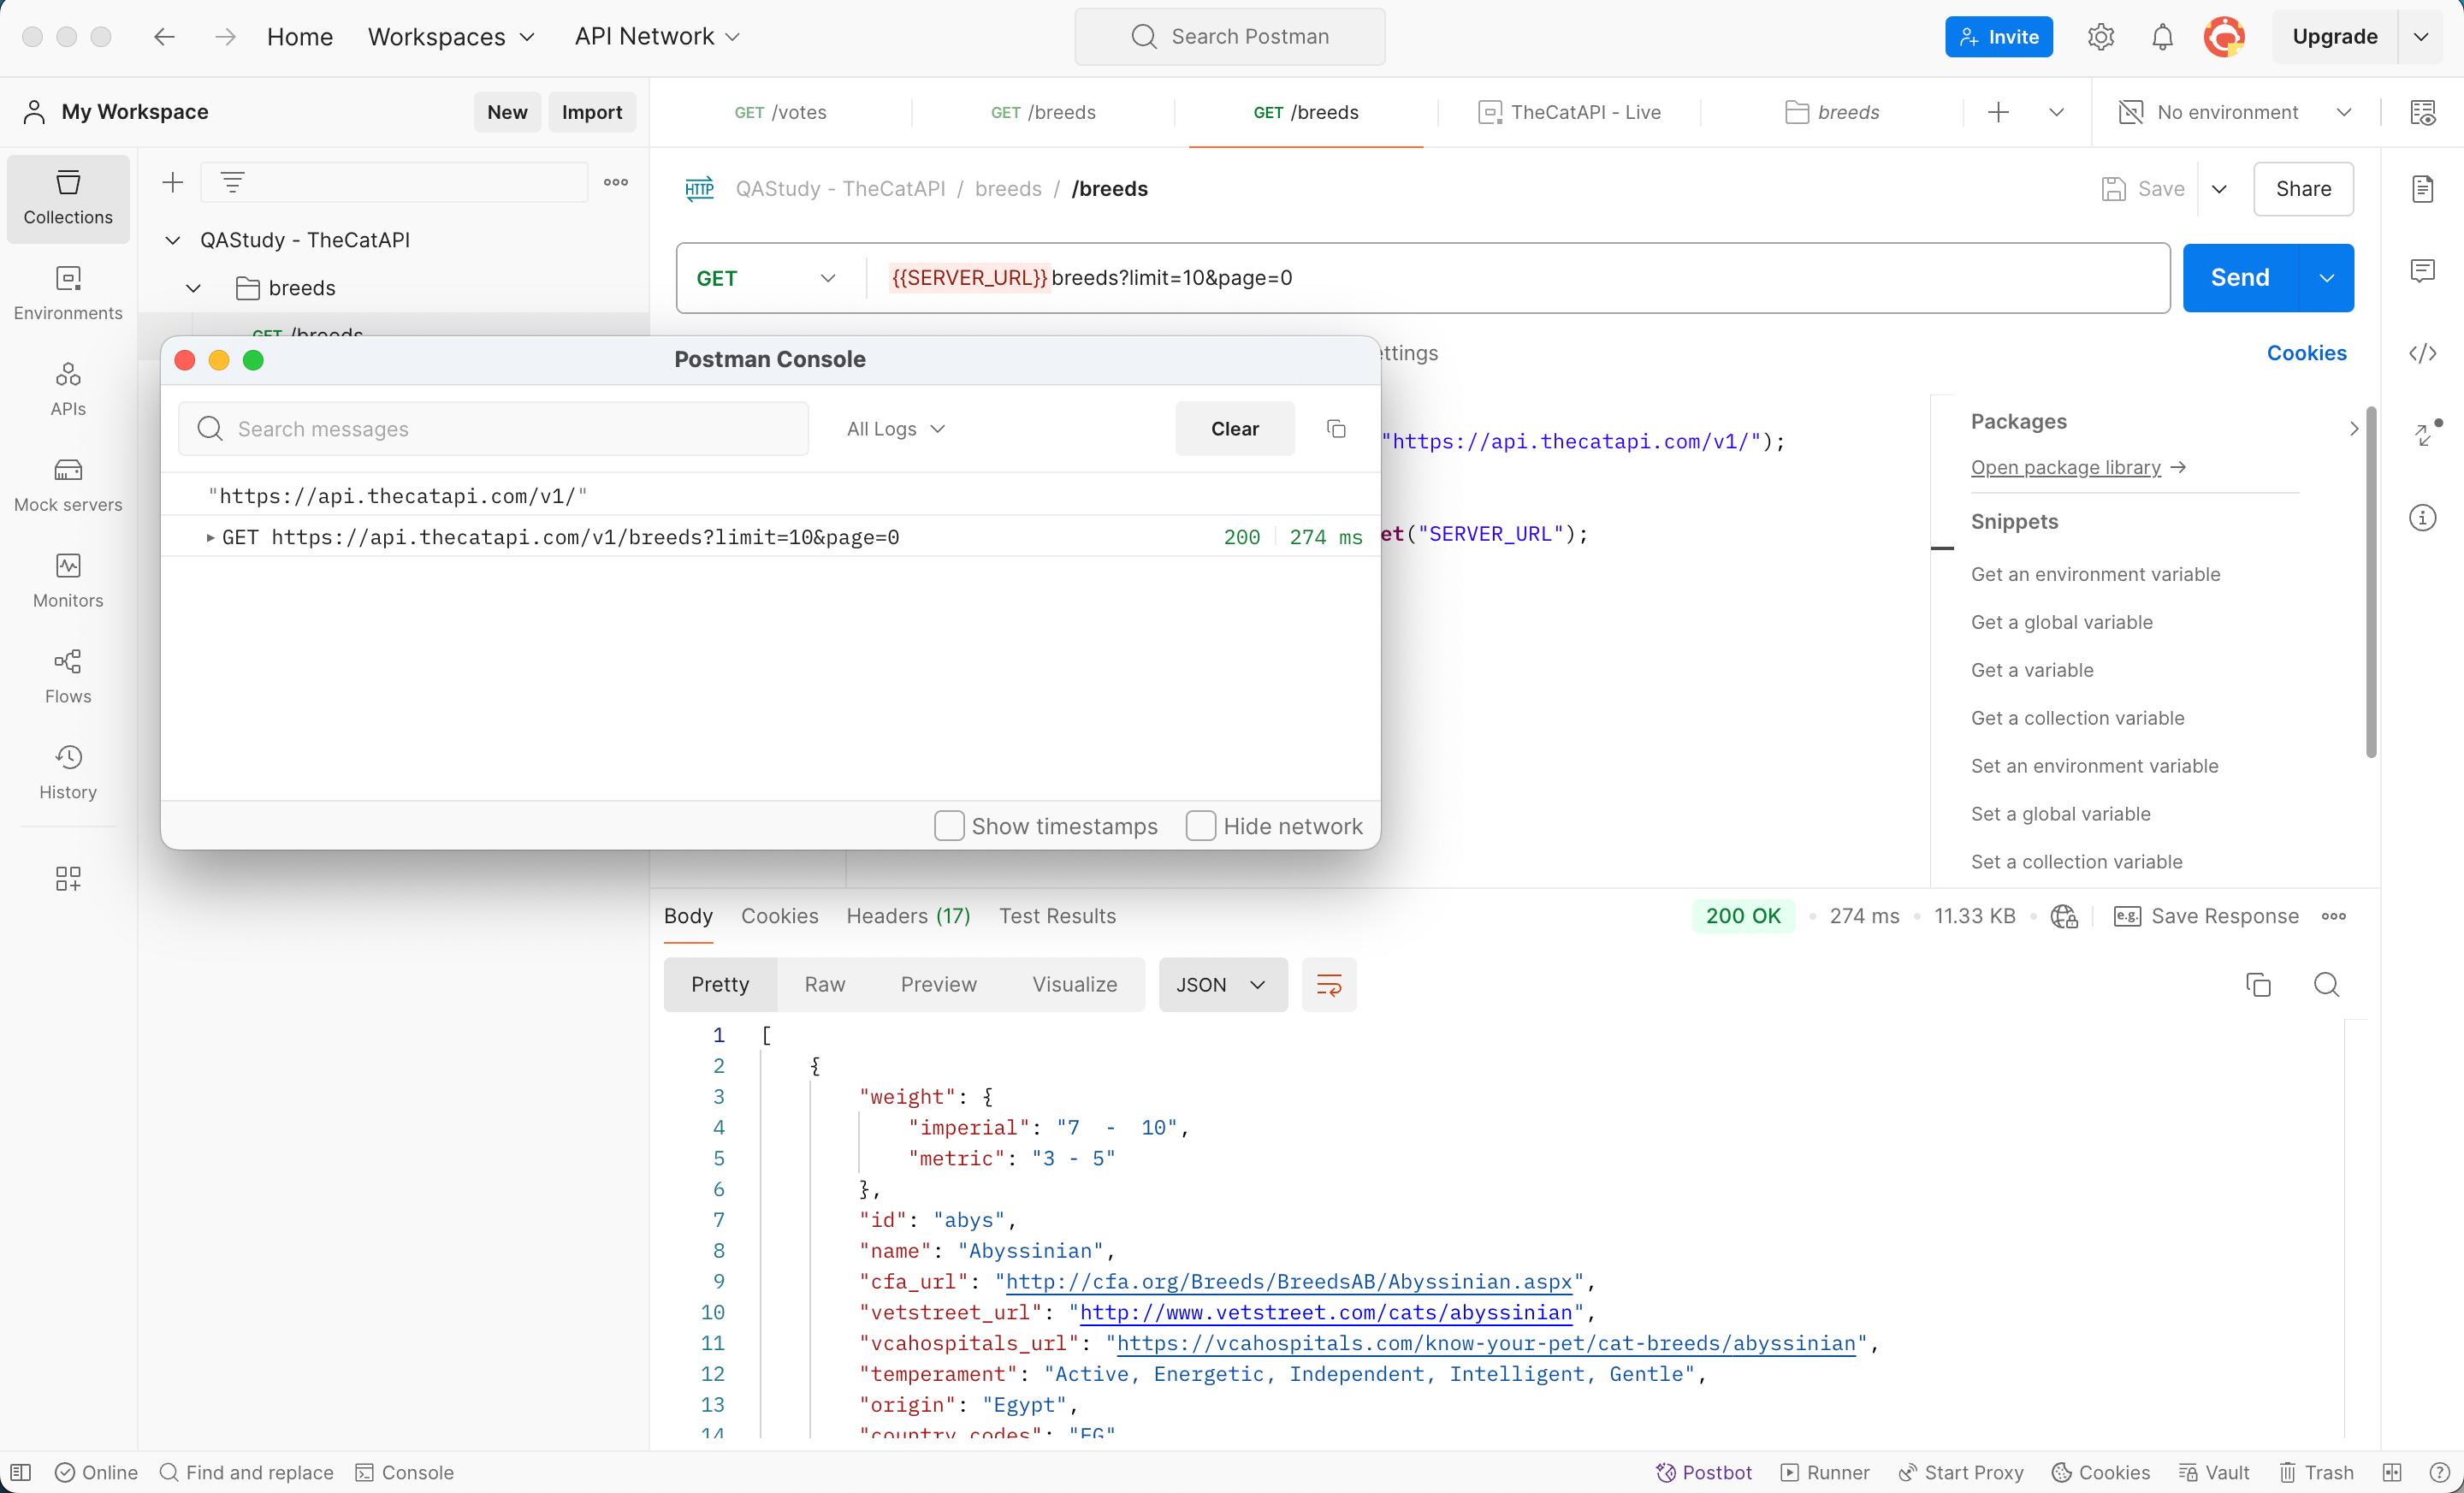
Task: Click the Send button
Action: 2240,278
